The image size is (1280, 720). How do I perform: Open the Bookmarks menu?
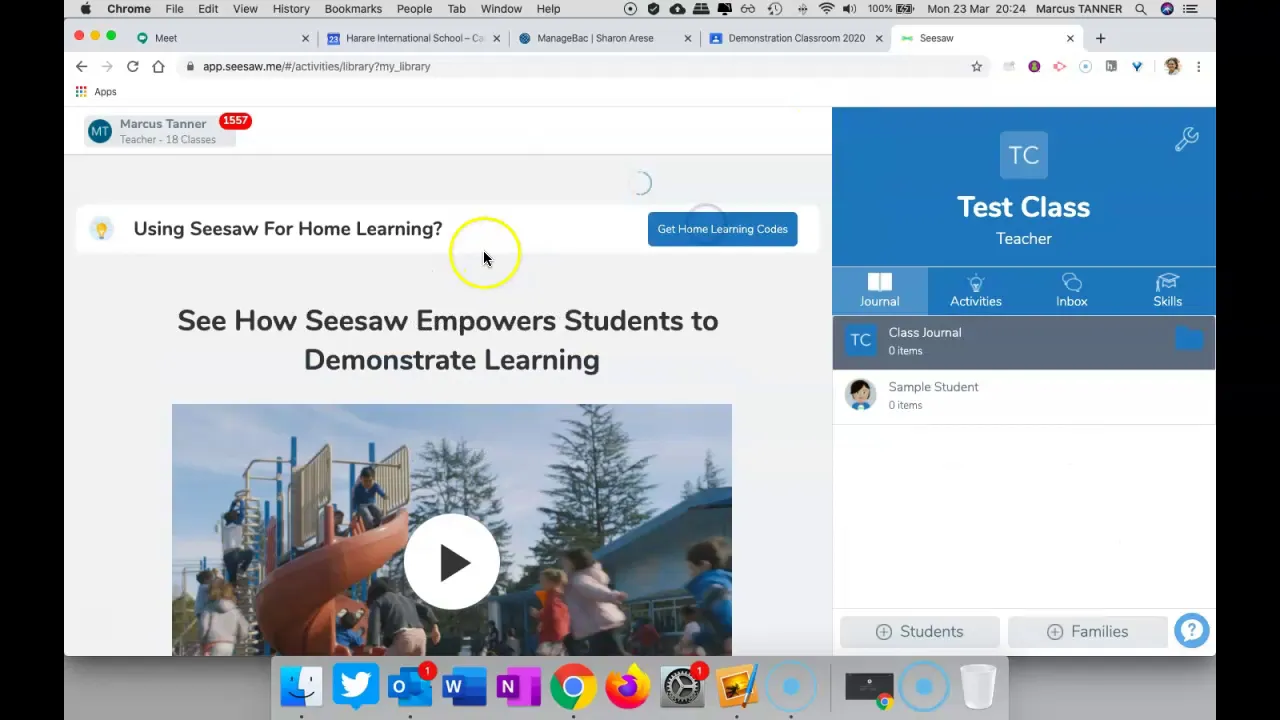click(353, 9)
